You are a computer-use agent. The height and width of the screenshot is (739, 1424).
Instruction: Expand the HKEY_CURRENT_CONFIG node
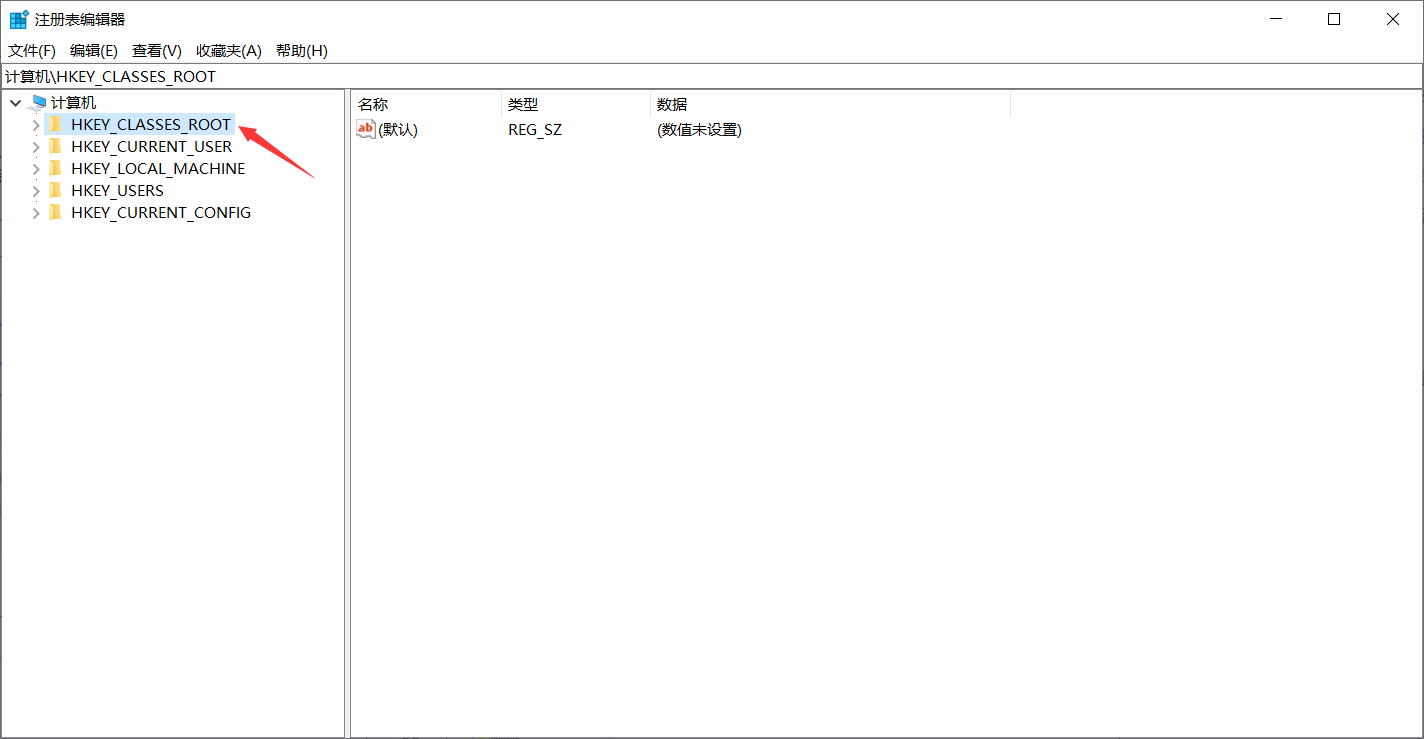pos(36,213)
